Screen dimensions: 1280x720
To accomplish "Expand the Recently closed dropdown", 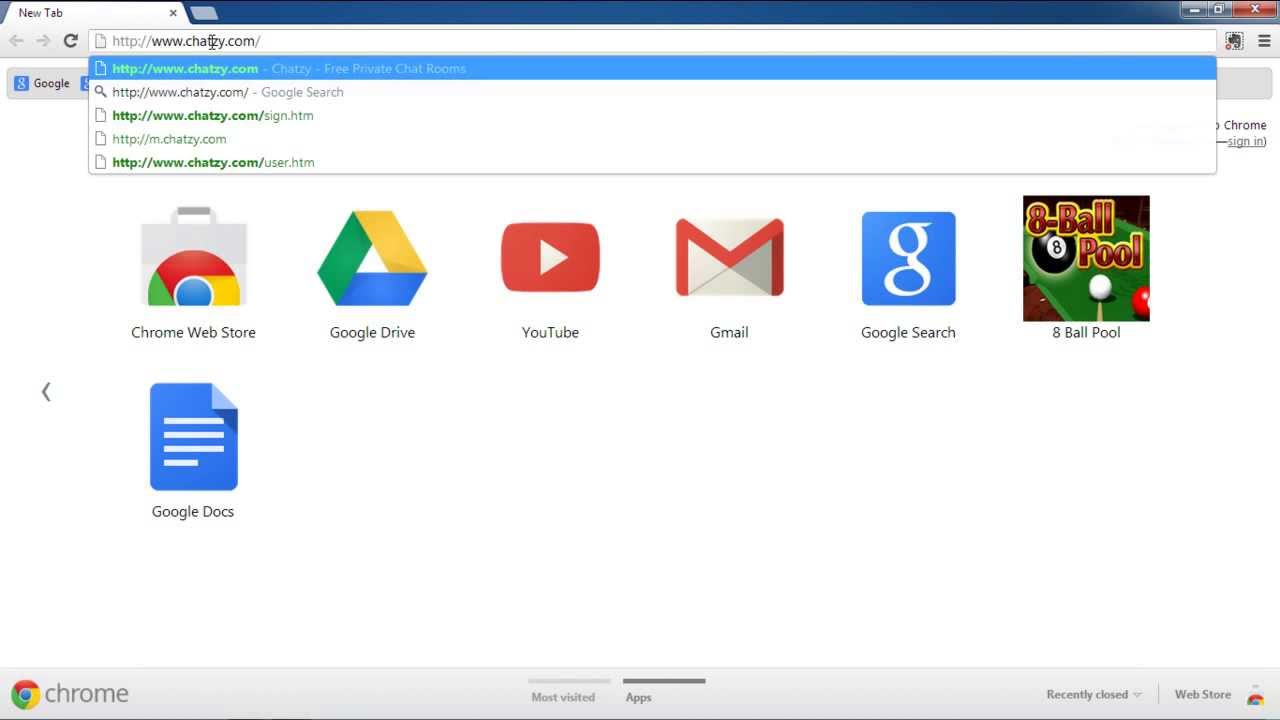I will pyautogui.click(x=1094, y=694).
